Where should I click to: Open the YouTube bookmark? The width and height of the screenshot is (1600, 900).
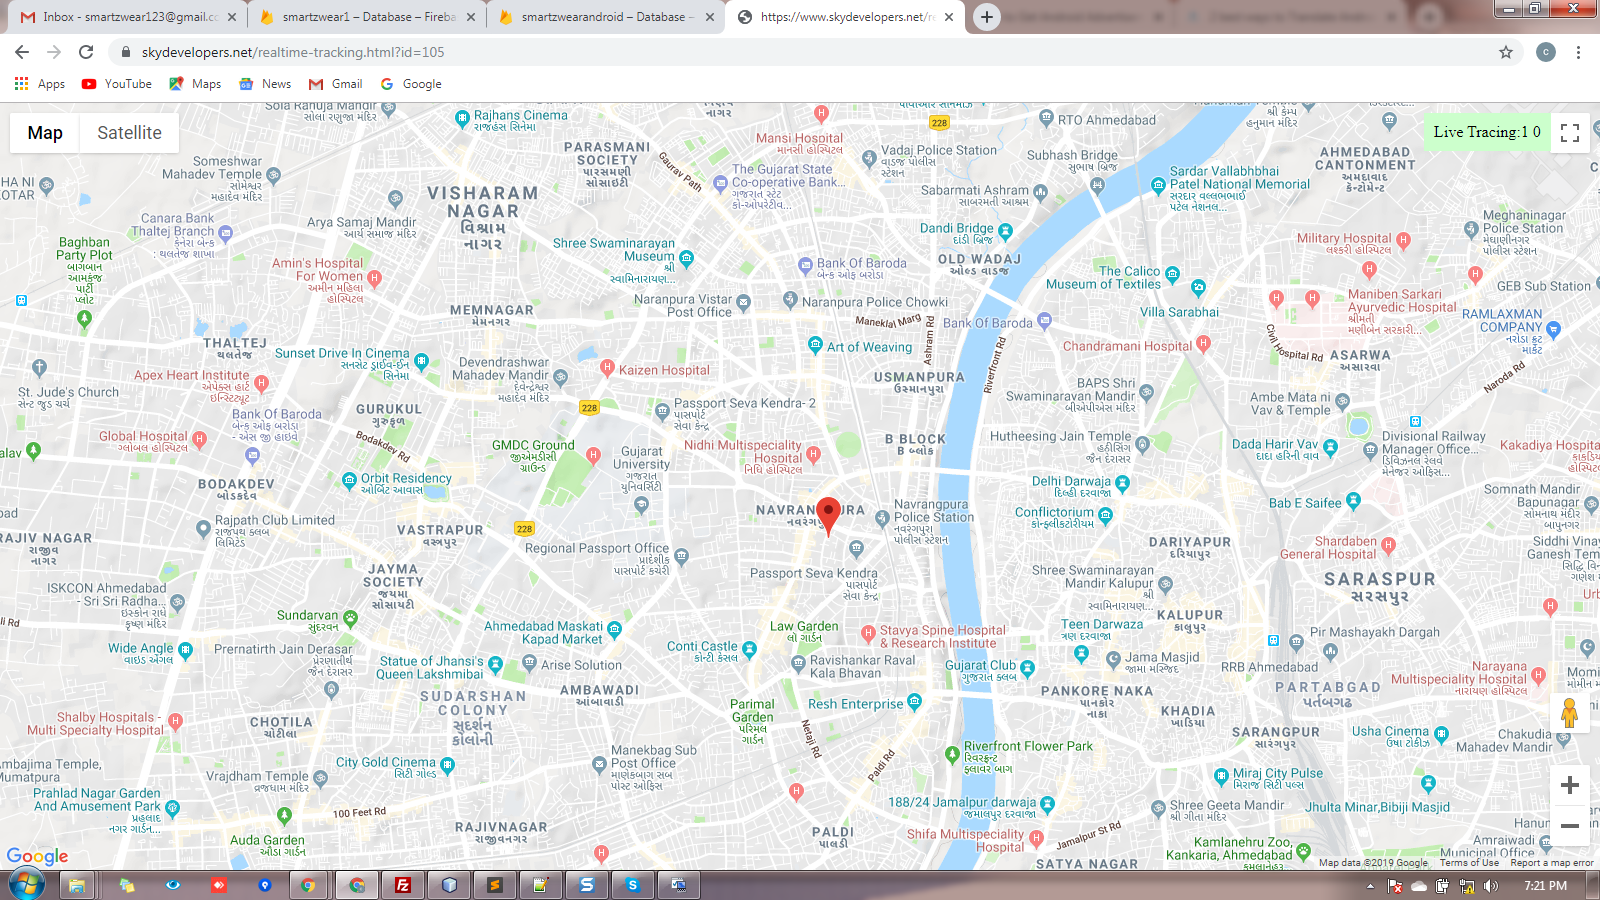pyautogui.click(x=117, y=84)
